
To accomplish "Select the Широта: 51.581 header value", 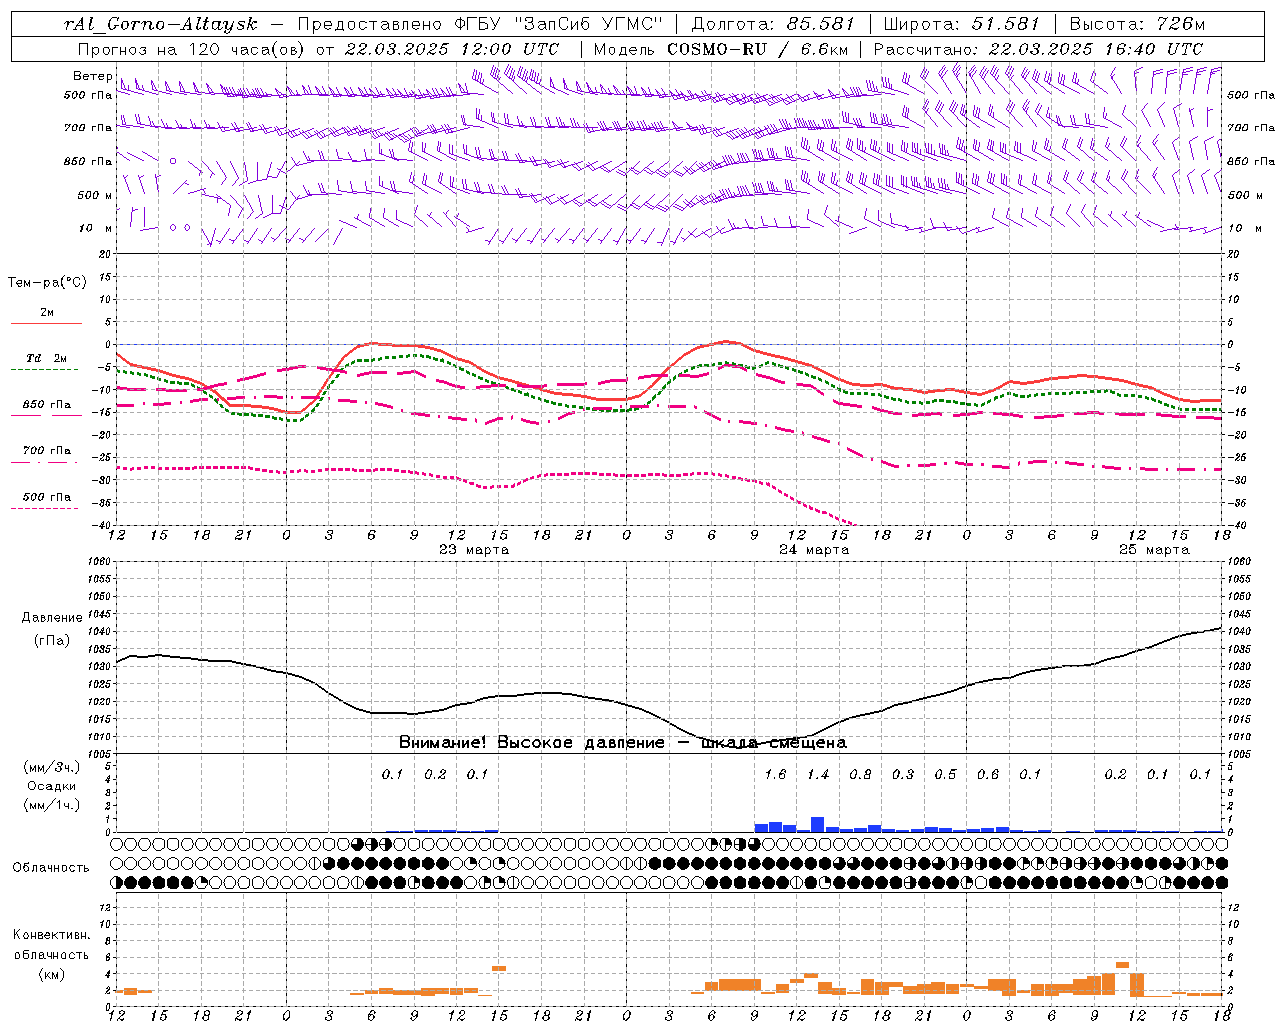I will click(x=961, y=24).
